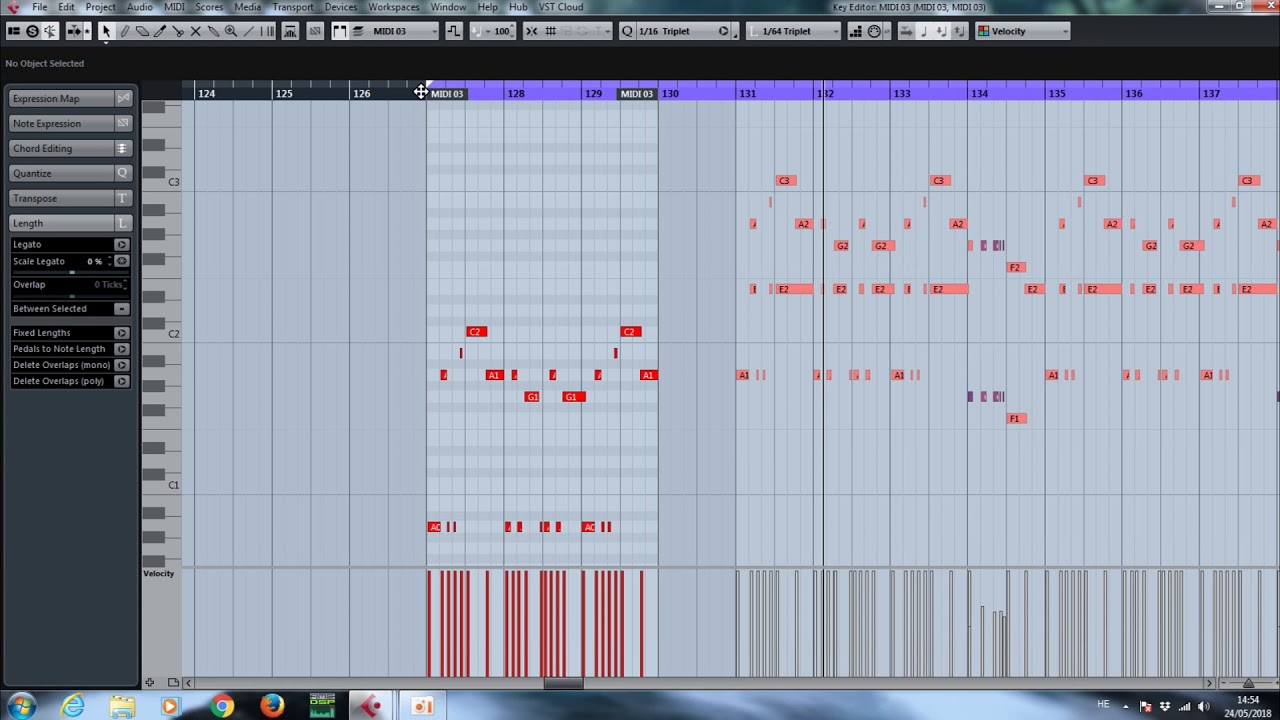Open the File menu
The image size is (1280, 720).
(x=39, y=7)
